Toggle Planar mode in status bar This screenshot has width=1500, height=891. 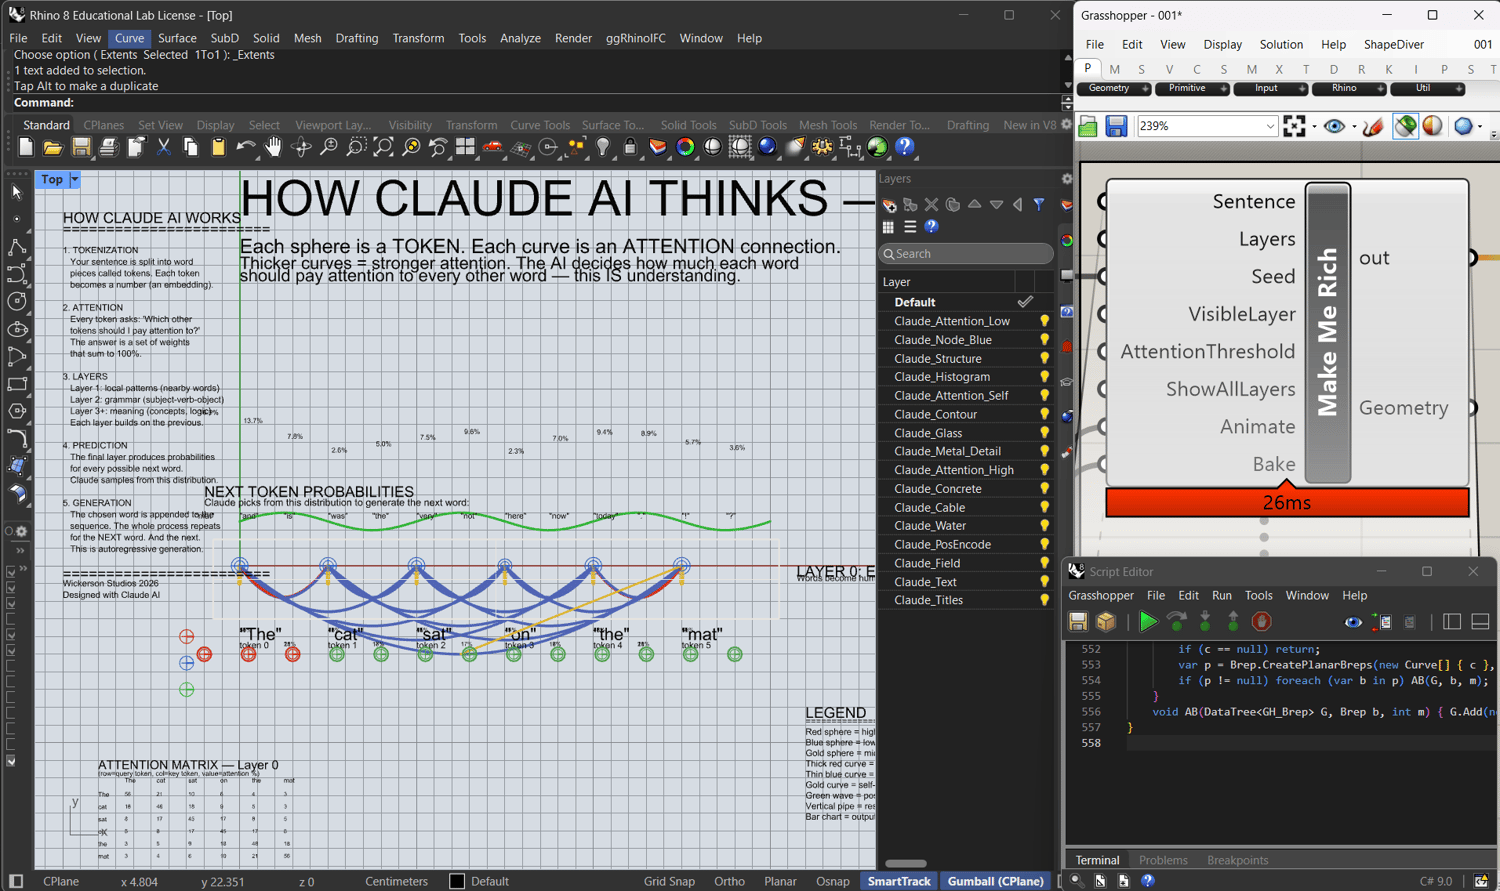coord(780,881)
